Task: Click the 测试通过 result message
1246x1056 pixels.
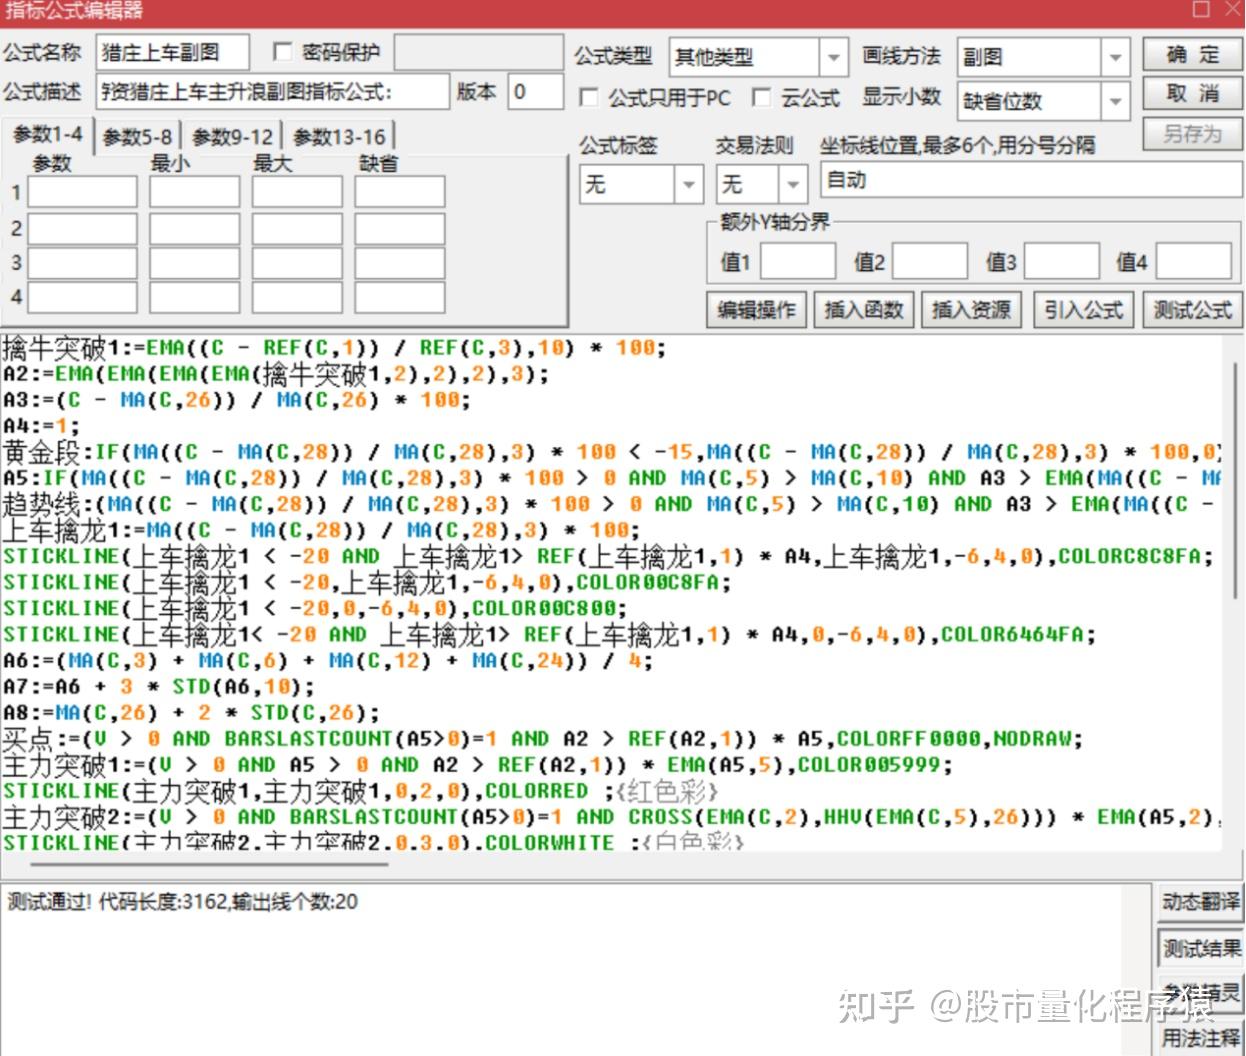Action: pyautogui.click(x=183, y=901)
